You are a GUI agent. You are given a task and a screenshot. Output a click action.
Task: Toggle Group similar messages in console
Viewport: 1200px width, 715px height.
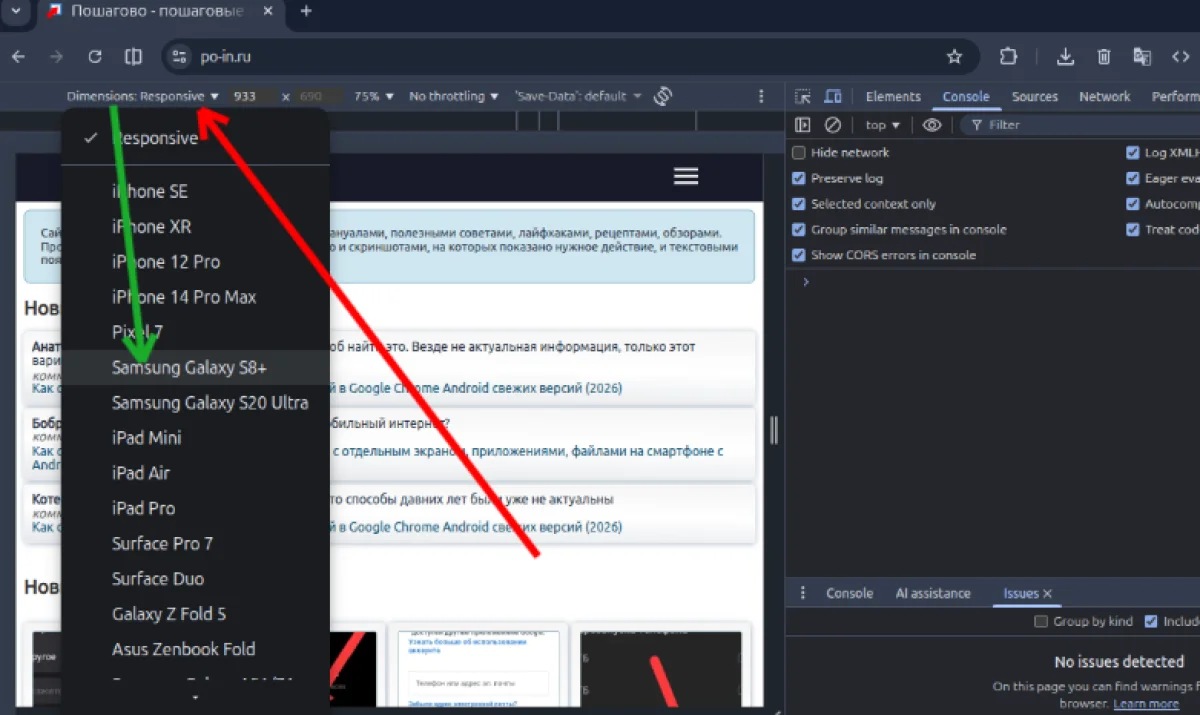tap(799, 229)
